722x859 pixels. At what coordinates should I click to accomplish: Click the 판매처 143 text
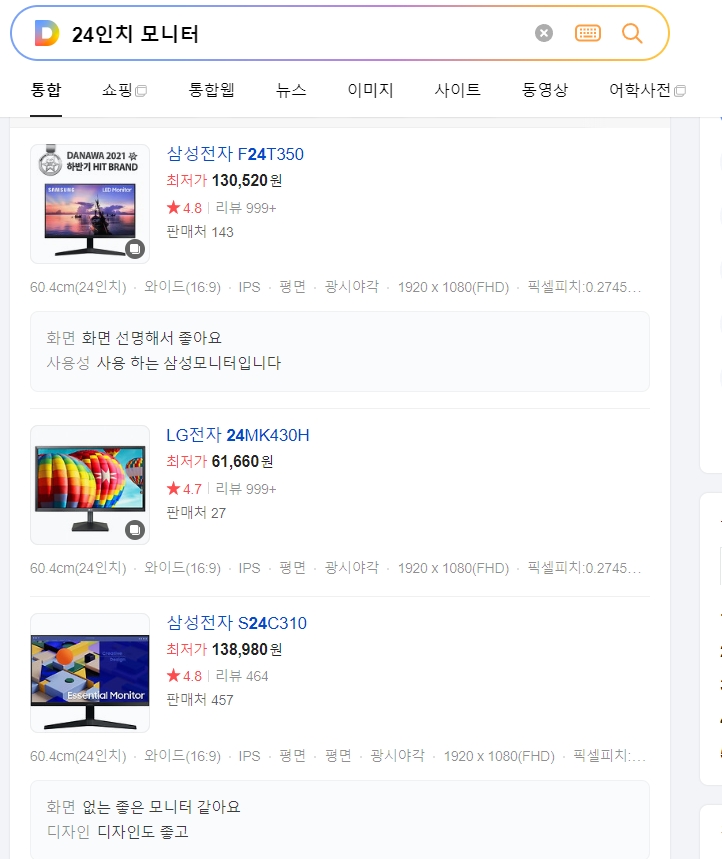coord(200,232)
